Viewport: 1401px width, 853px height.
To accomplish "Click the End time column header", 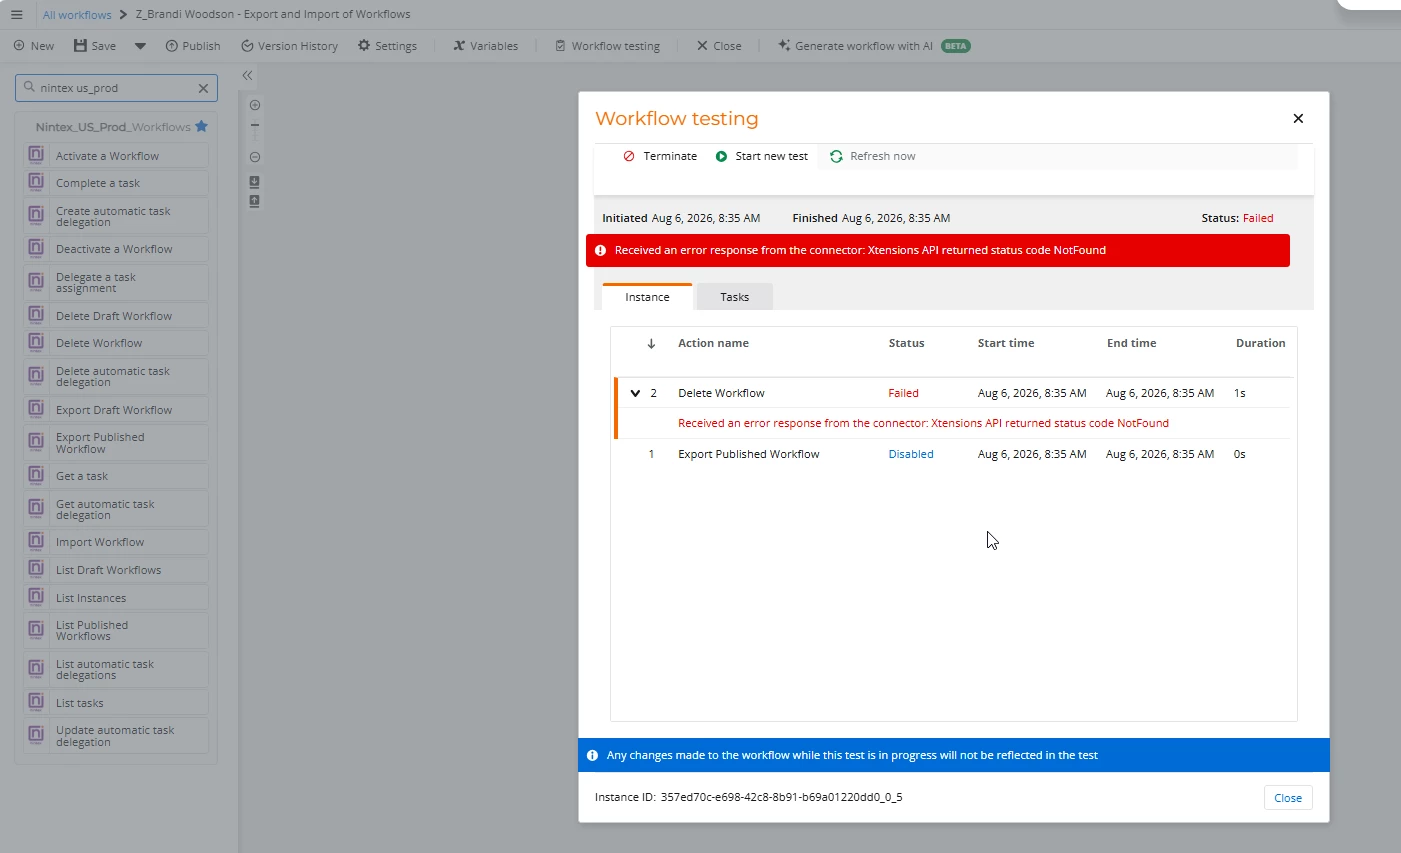I will point(1131,343).
